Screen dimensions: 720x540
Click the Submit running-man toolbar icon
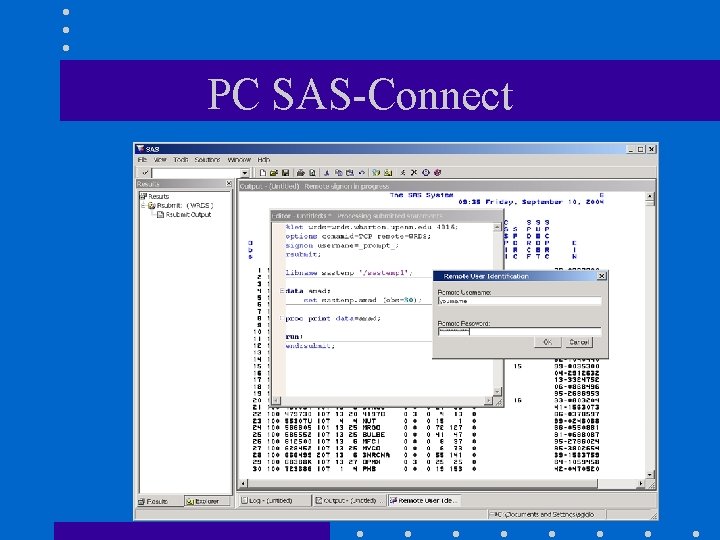(403, 173)
